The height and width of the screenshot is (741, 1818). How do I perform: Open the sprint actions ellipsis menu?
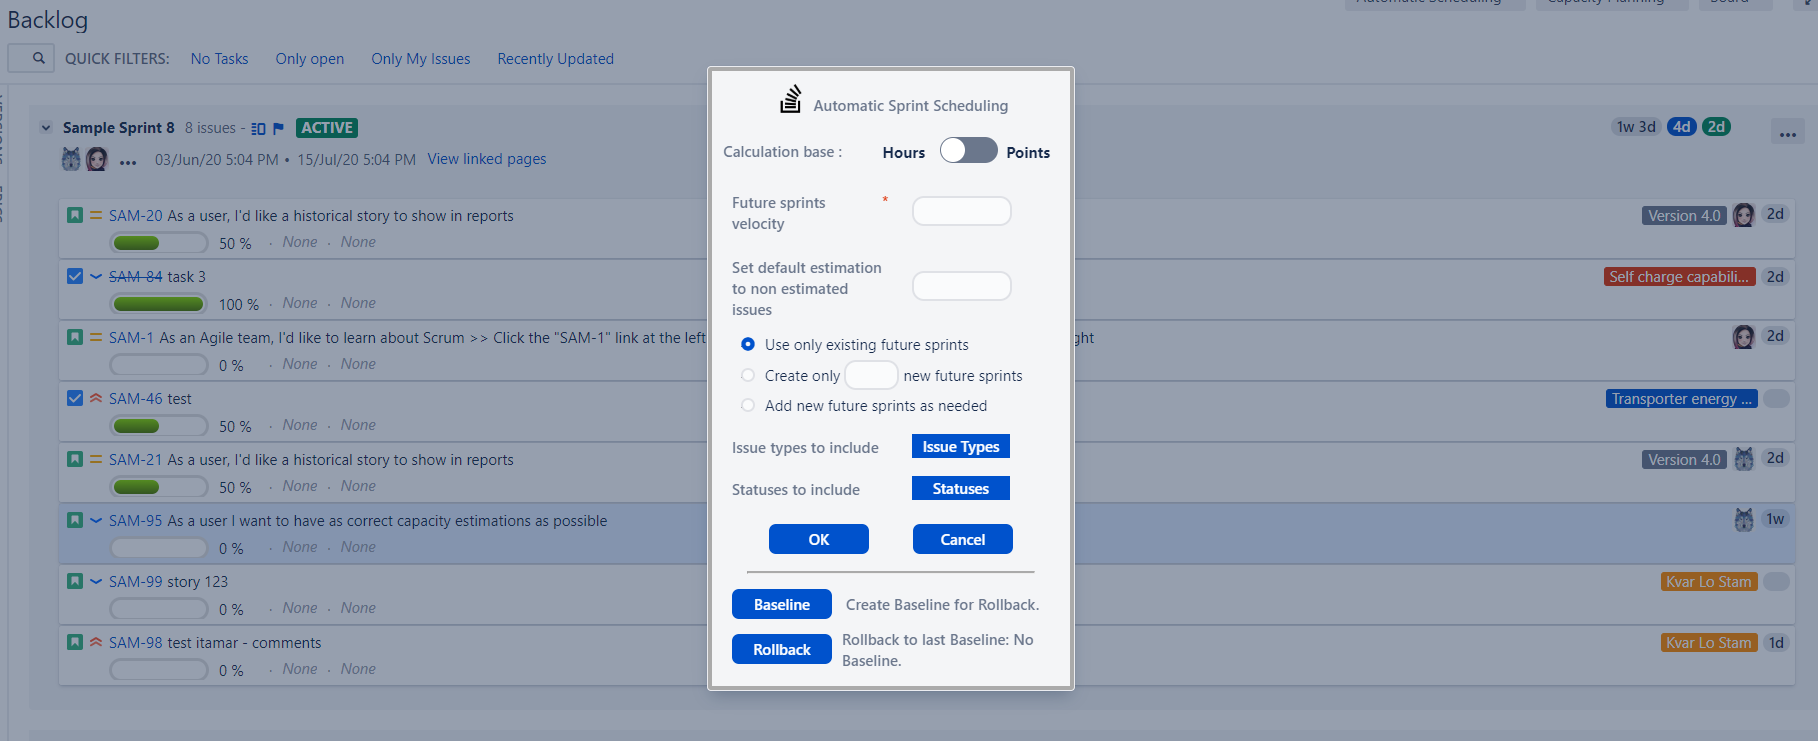1788,133
